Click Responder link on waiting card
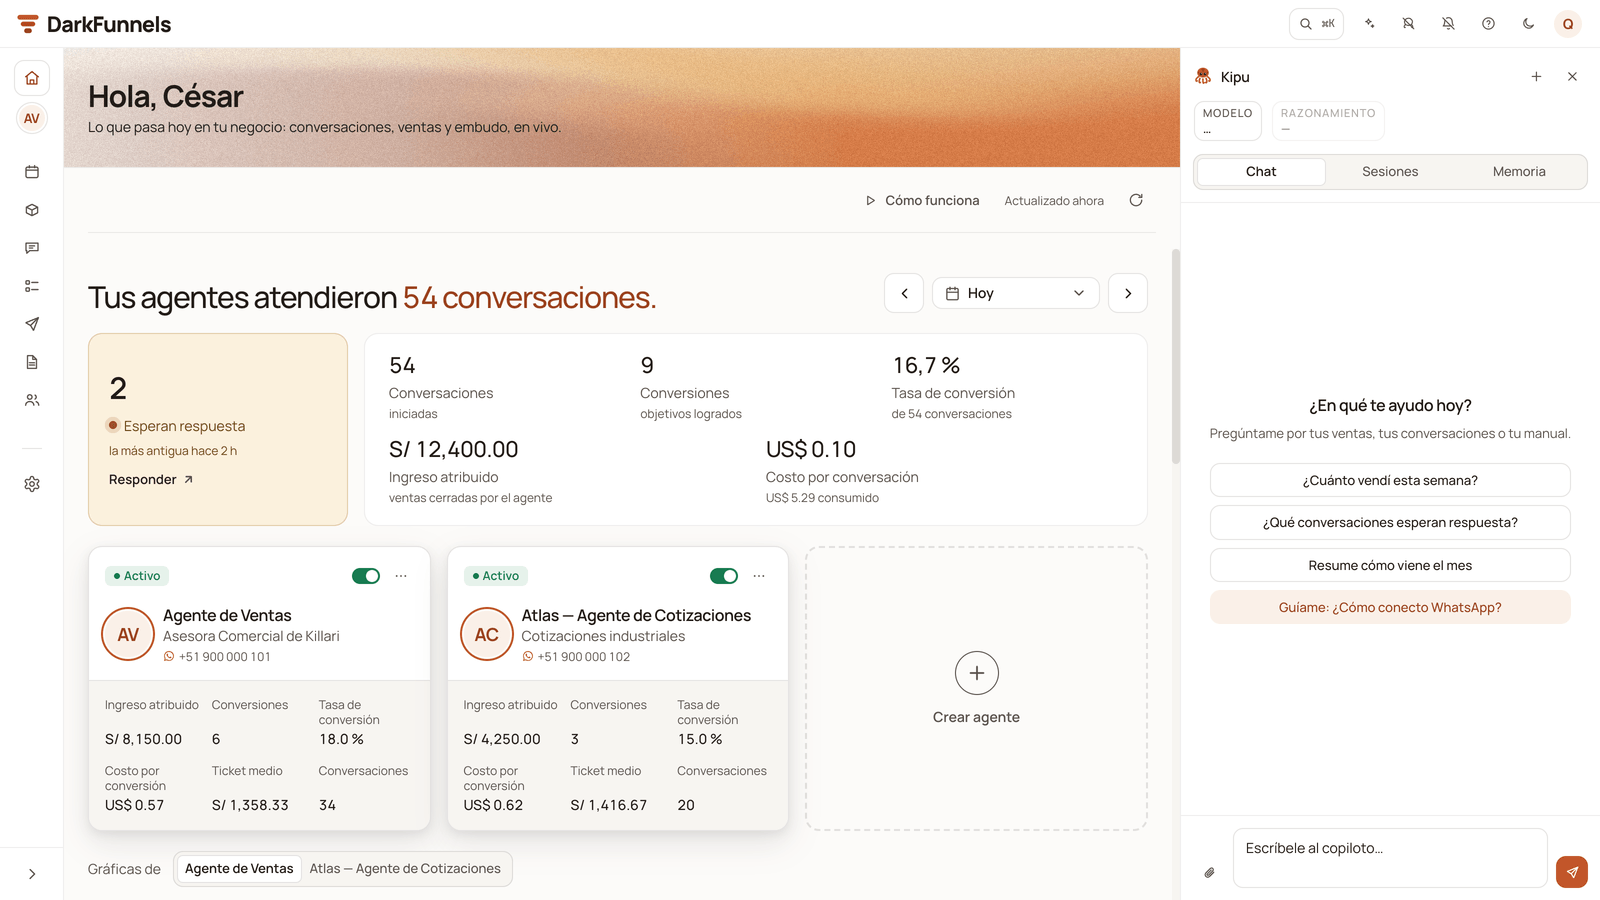 pos(151,480)
